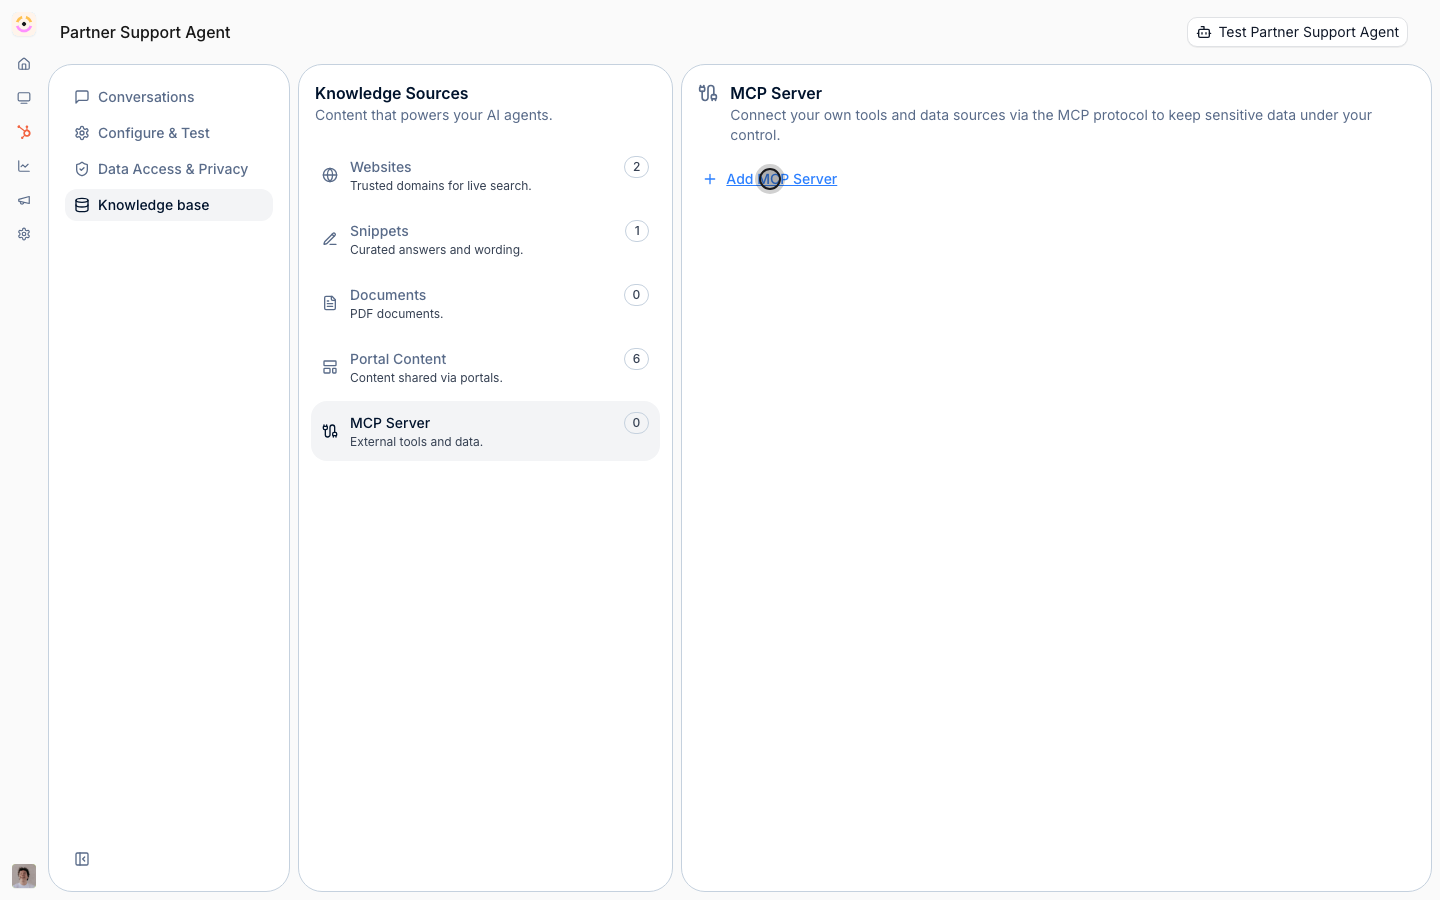
Task: Click the Add MCP Server link
Action: 781,179
